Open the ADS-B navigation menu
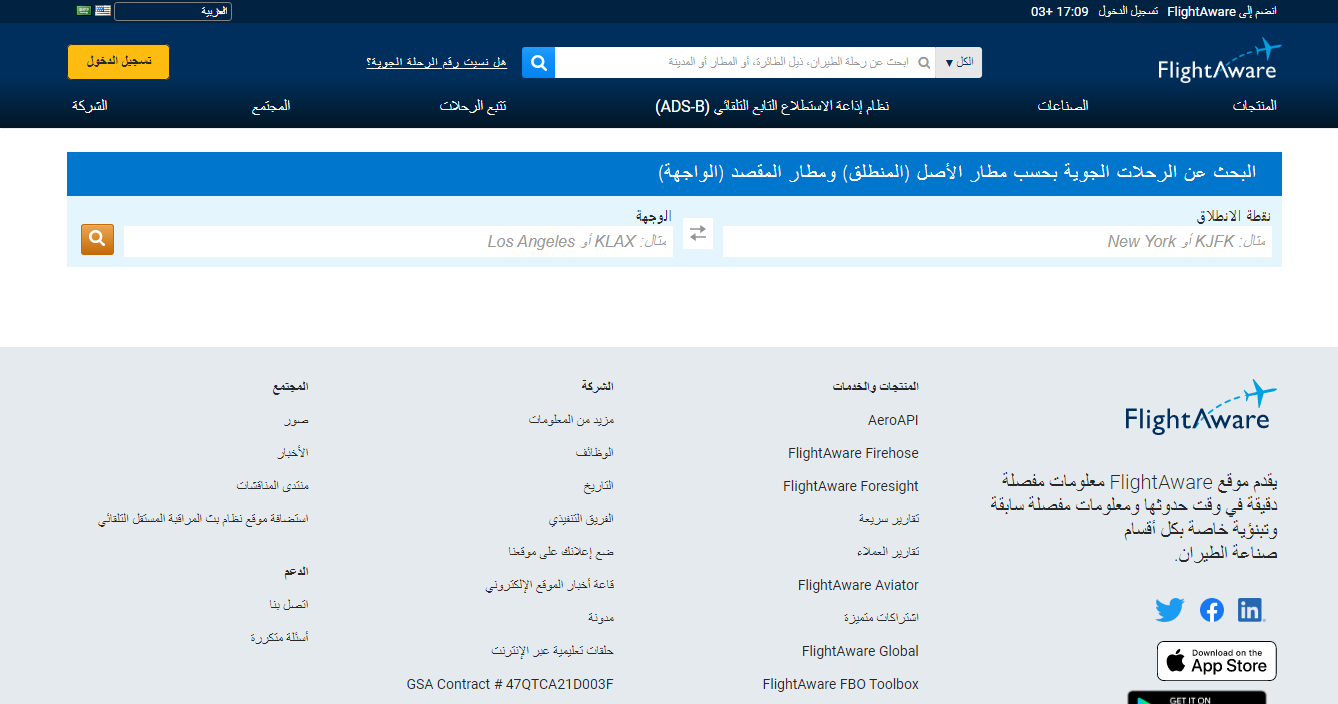 pos(773,106)
